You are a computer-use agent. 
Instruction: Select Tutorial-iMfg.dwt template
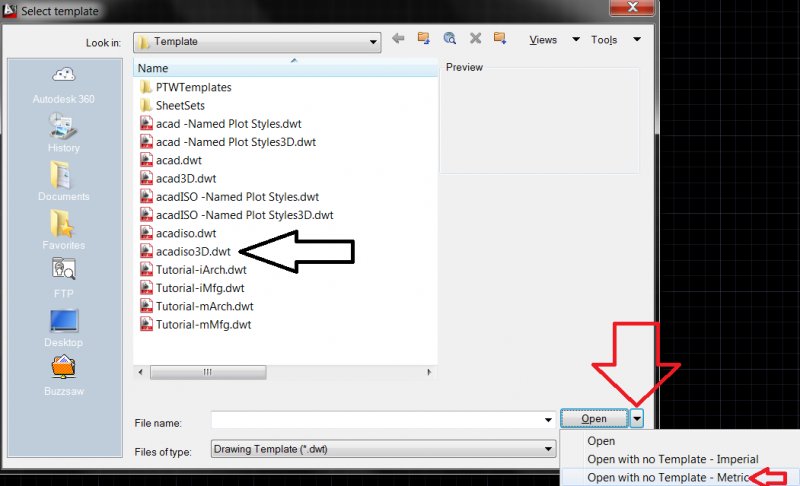(192, 288)
